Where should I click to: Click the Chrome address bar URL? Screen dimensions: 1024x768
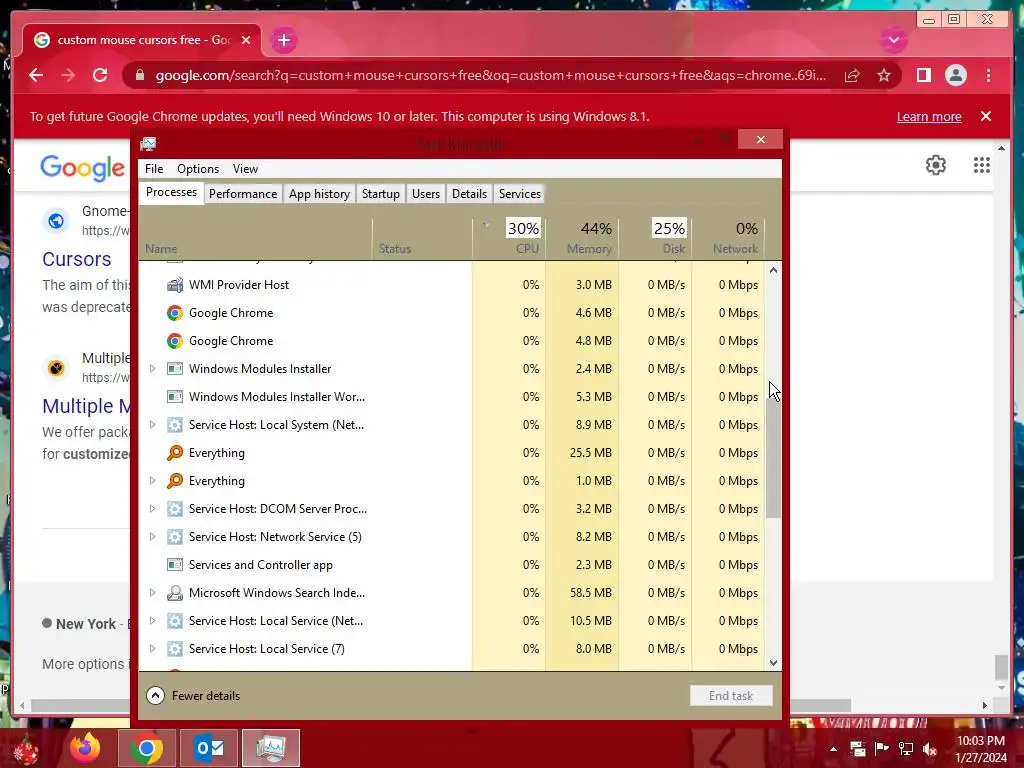coord(490,75)
